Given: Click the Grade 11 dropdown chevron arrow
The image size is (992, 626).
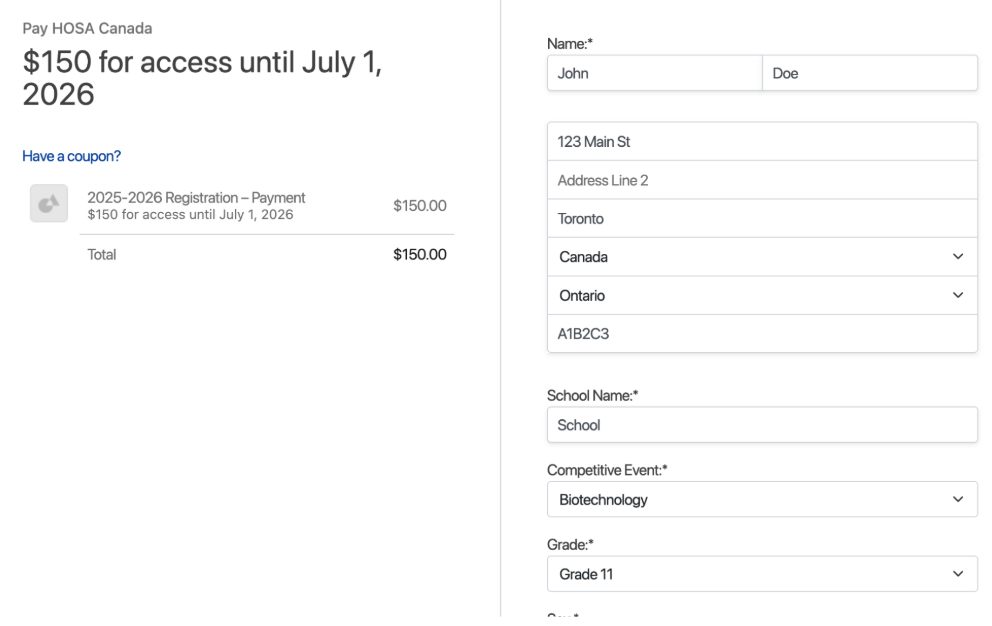Looking at the screenshot, I should (x=958, y=574).
